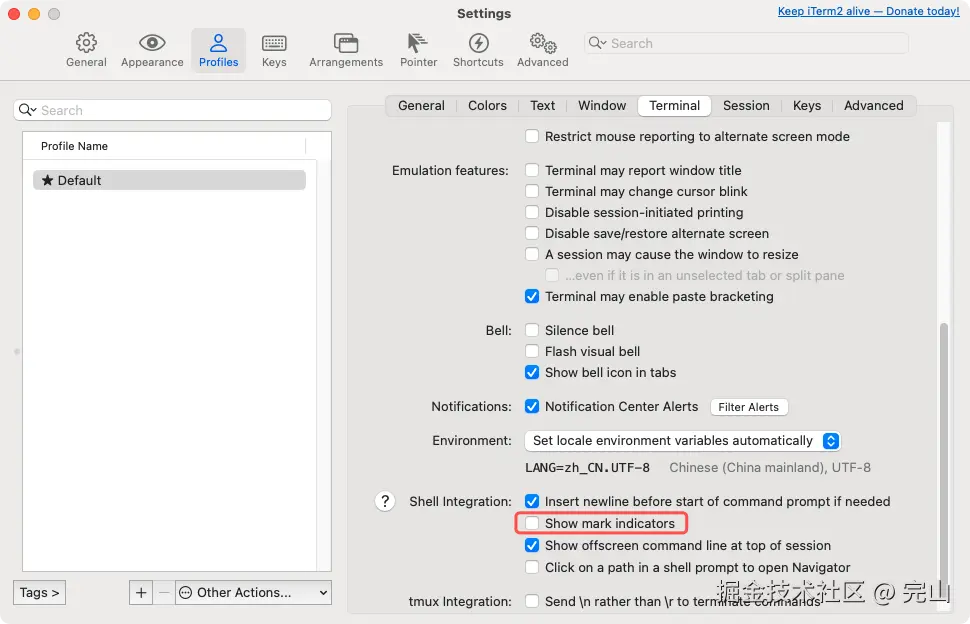
Task: Enable Restrict mouse reporting to alternate screen mode
Action: (531, 136)
